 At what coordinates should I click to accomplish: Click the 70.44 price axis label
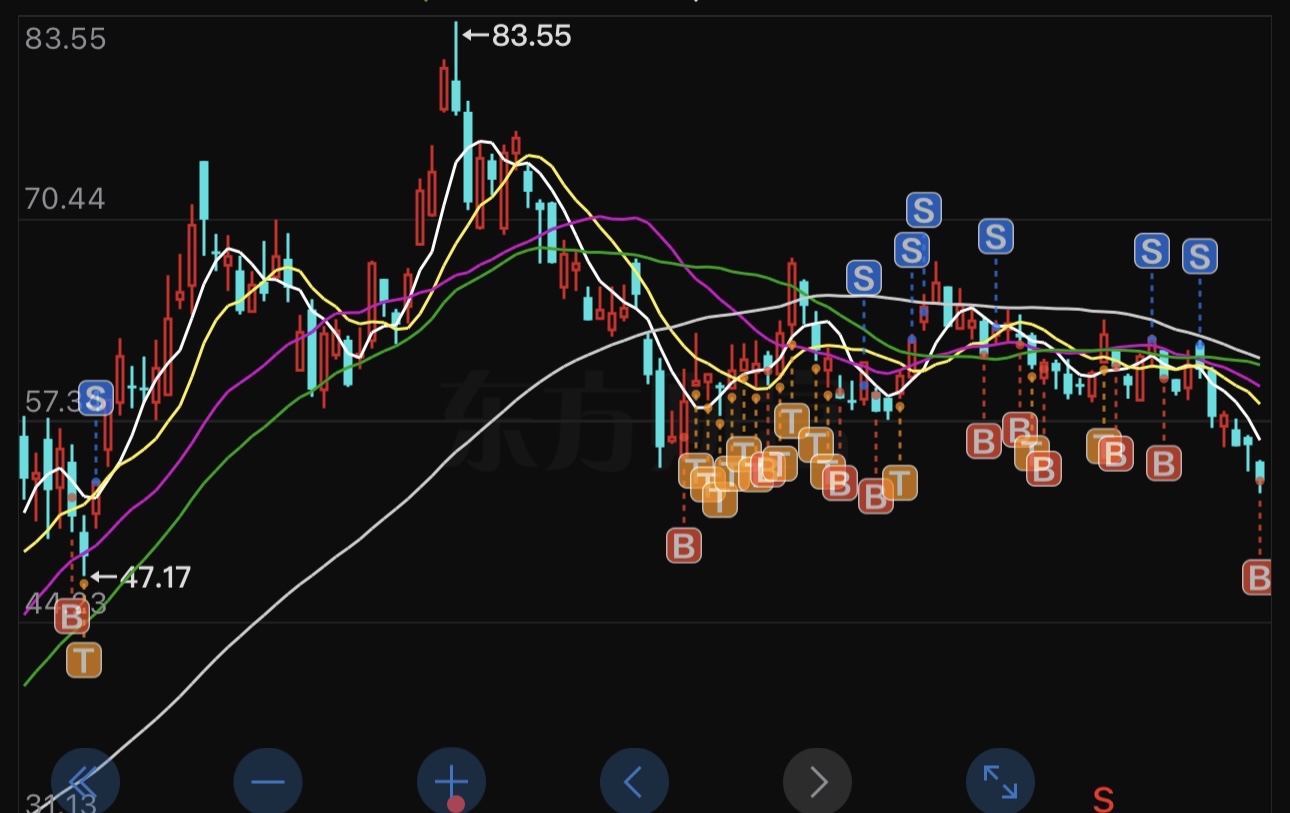tap(65, 199)
